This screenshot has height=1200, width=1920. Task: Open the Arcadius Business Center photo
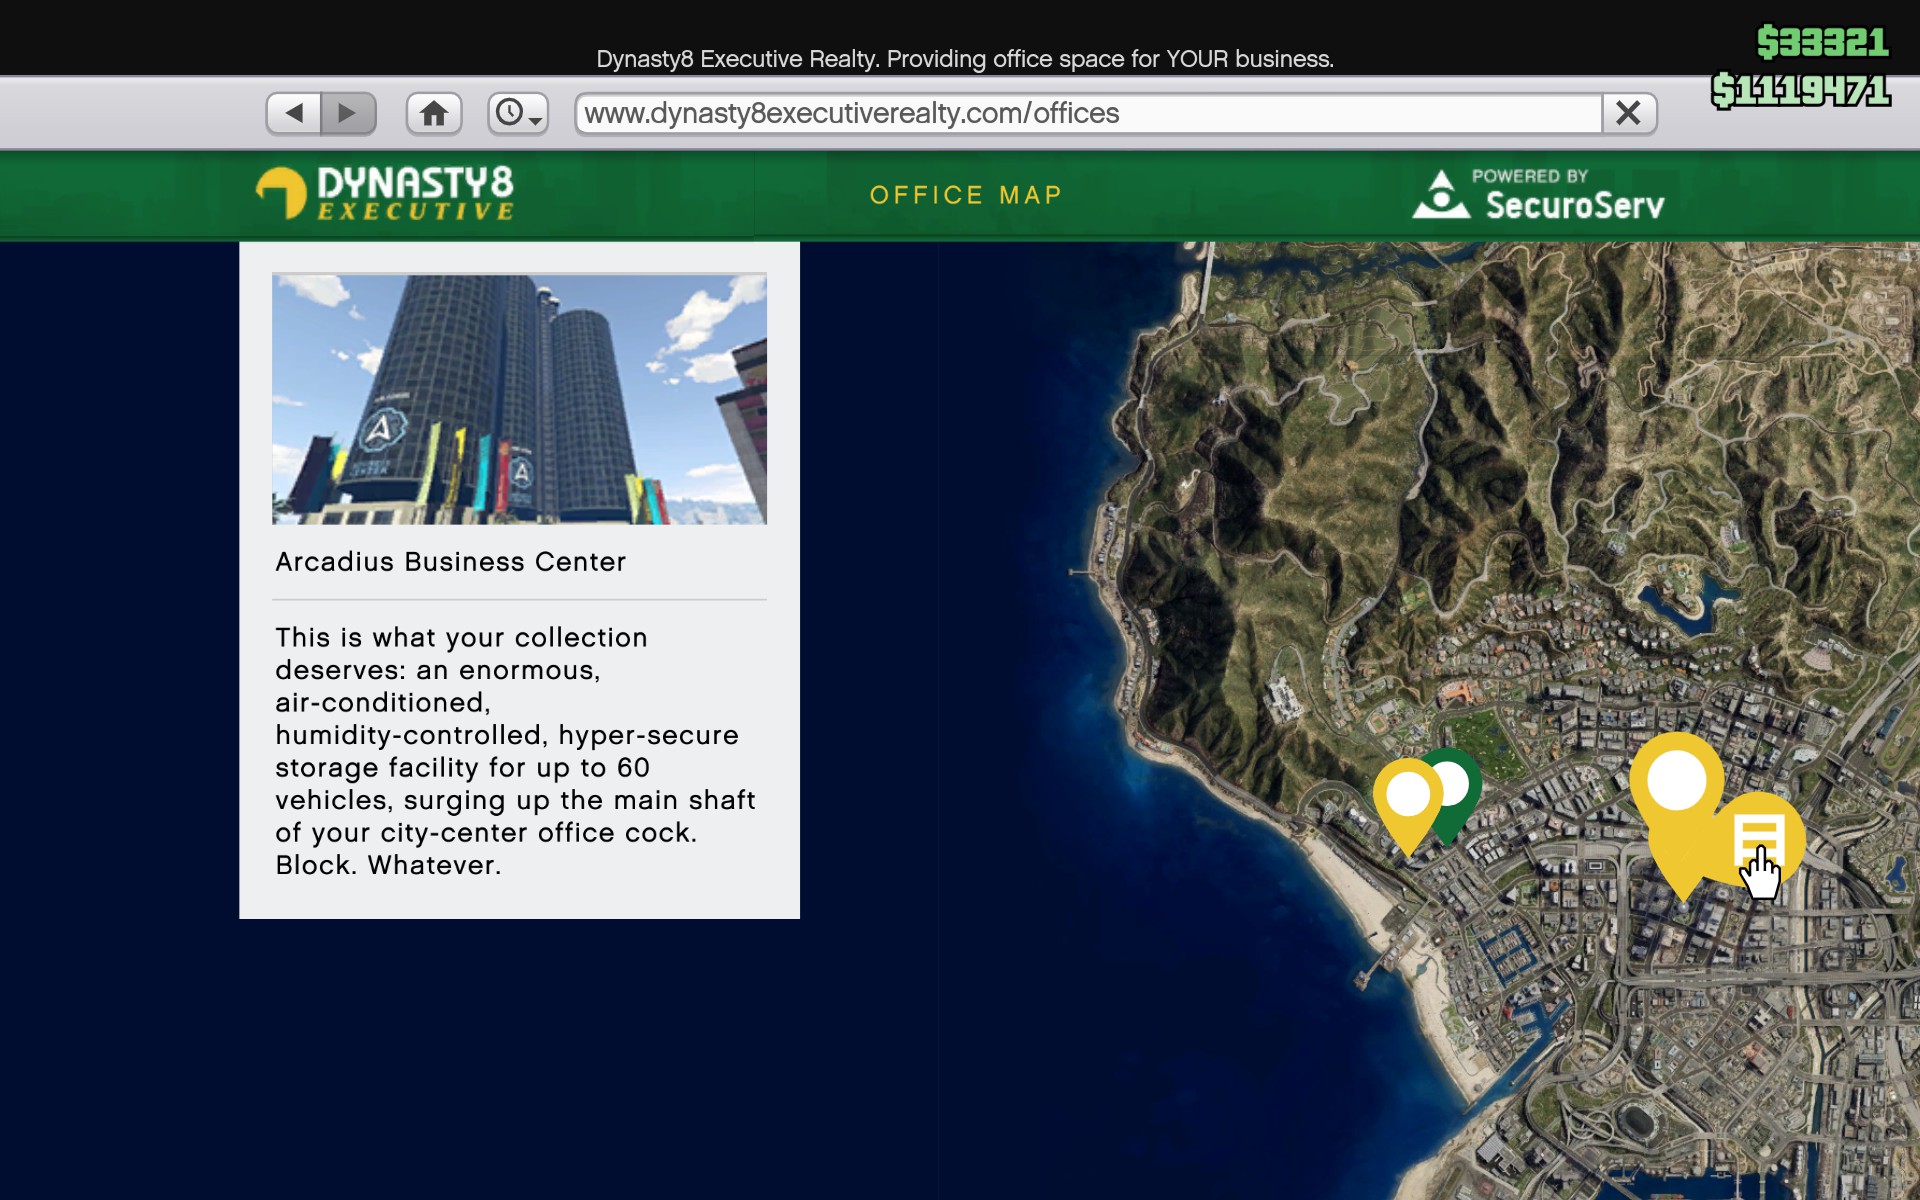(519, 399)
